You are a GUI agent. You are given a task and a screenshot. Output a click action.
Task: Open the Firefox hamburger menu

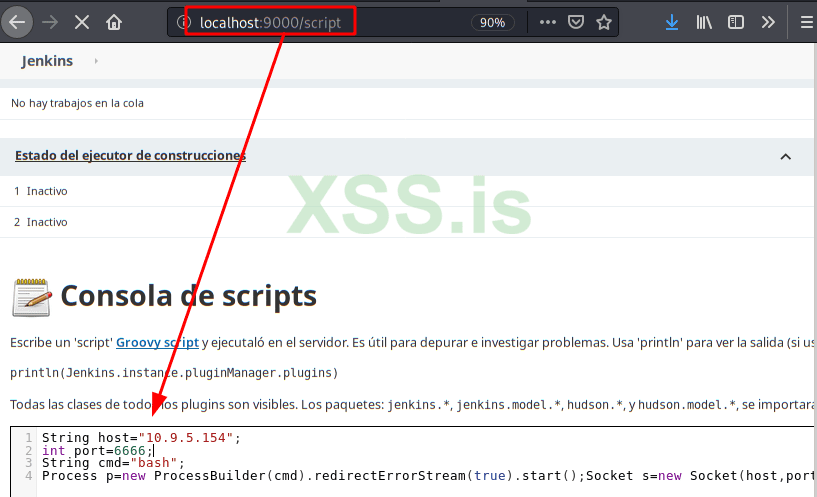(806, 22)
